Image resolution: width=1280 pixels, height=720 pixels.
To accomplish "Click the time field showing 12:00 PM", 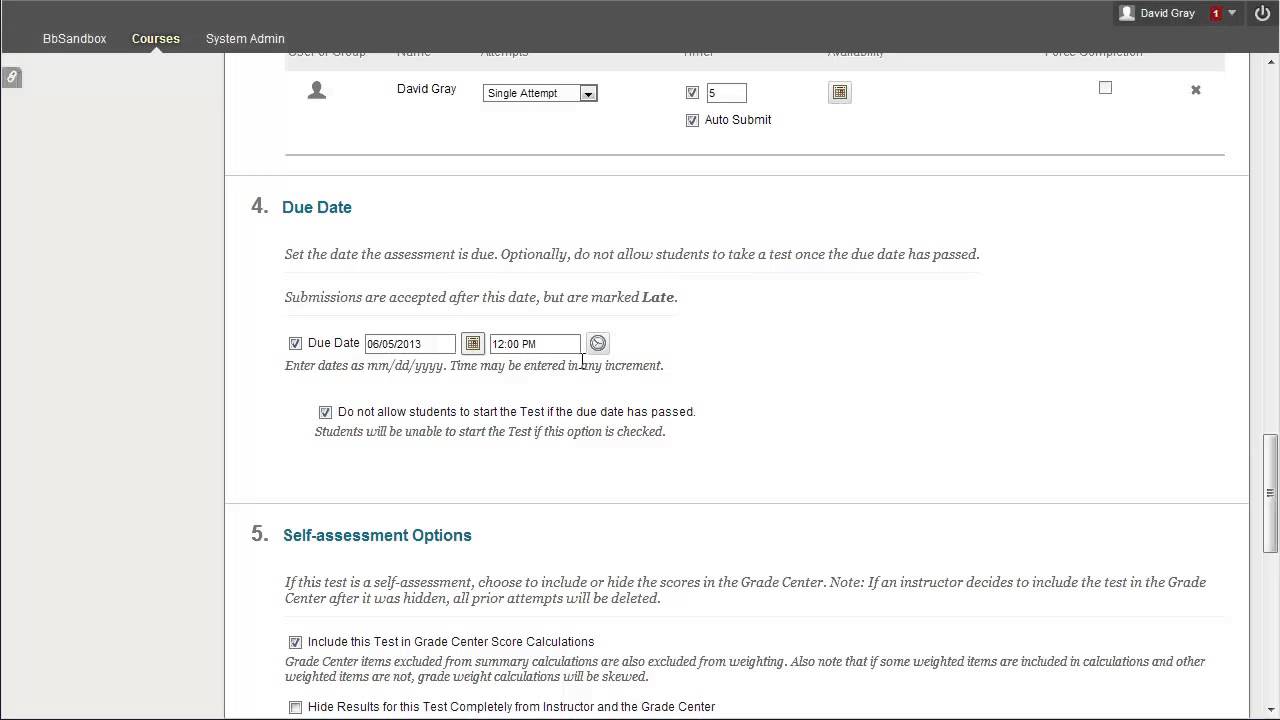I will pyautogui.click(x=535, y=344).
